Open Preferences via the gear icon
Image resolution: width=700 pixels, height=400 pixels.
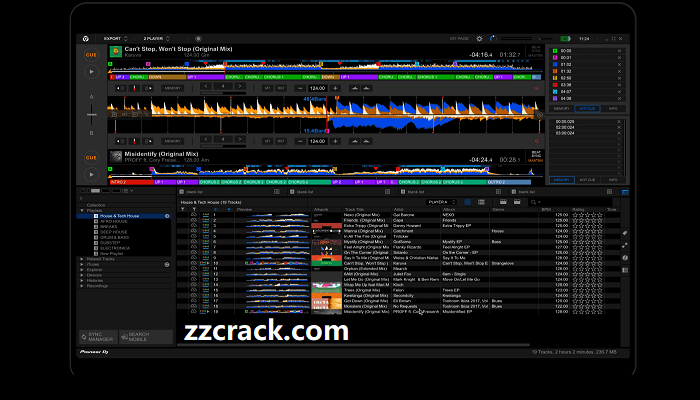(479, 39)
